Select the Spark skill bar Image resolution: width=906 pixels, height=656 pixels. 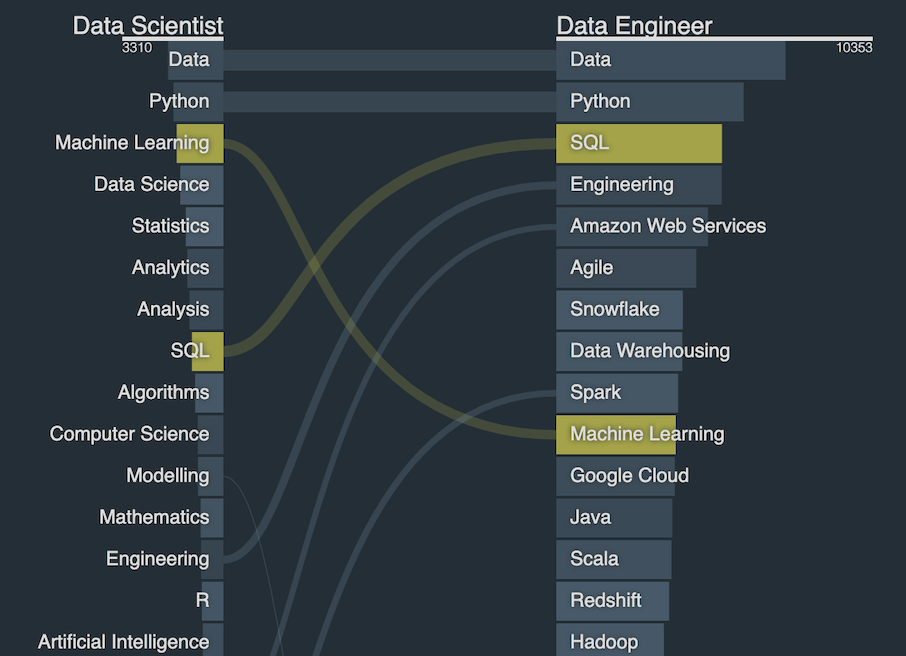pyautogui.click(x=617, y=393)
